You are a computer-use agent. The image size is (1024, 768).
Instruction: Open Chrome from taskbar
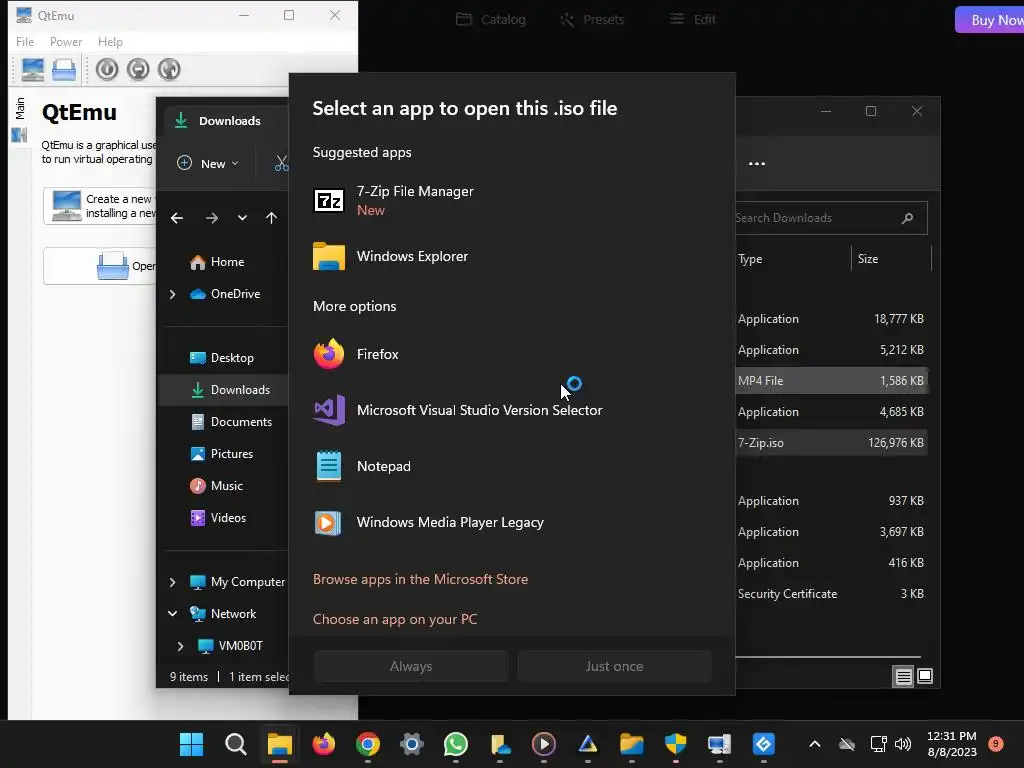point(368,744)
